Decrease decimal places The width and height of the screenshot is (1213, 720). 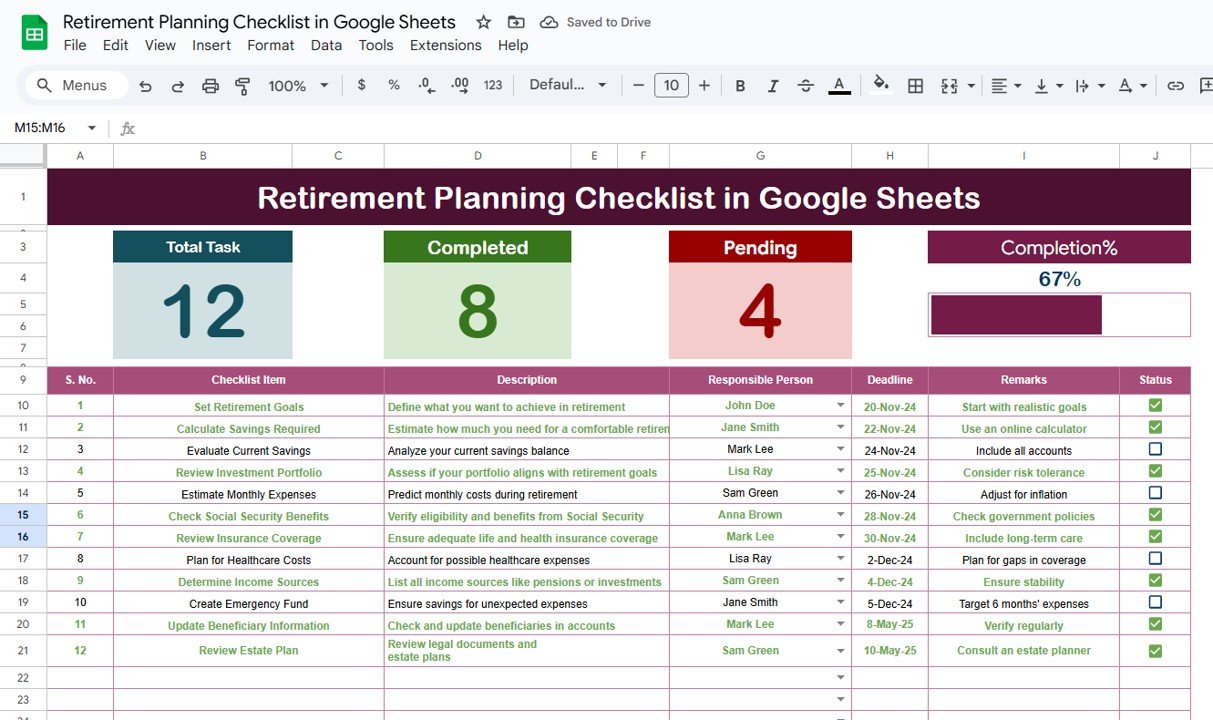426,85
